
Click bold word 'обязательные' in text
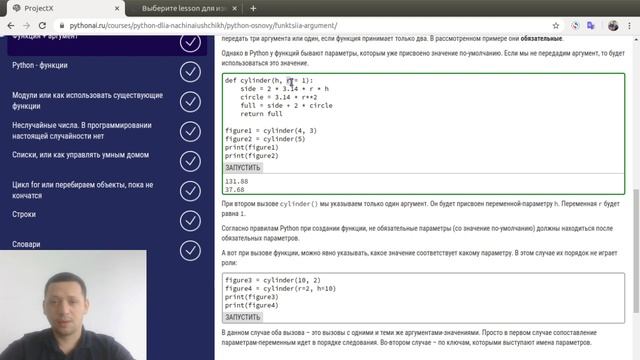coord(541,39)
